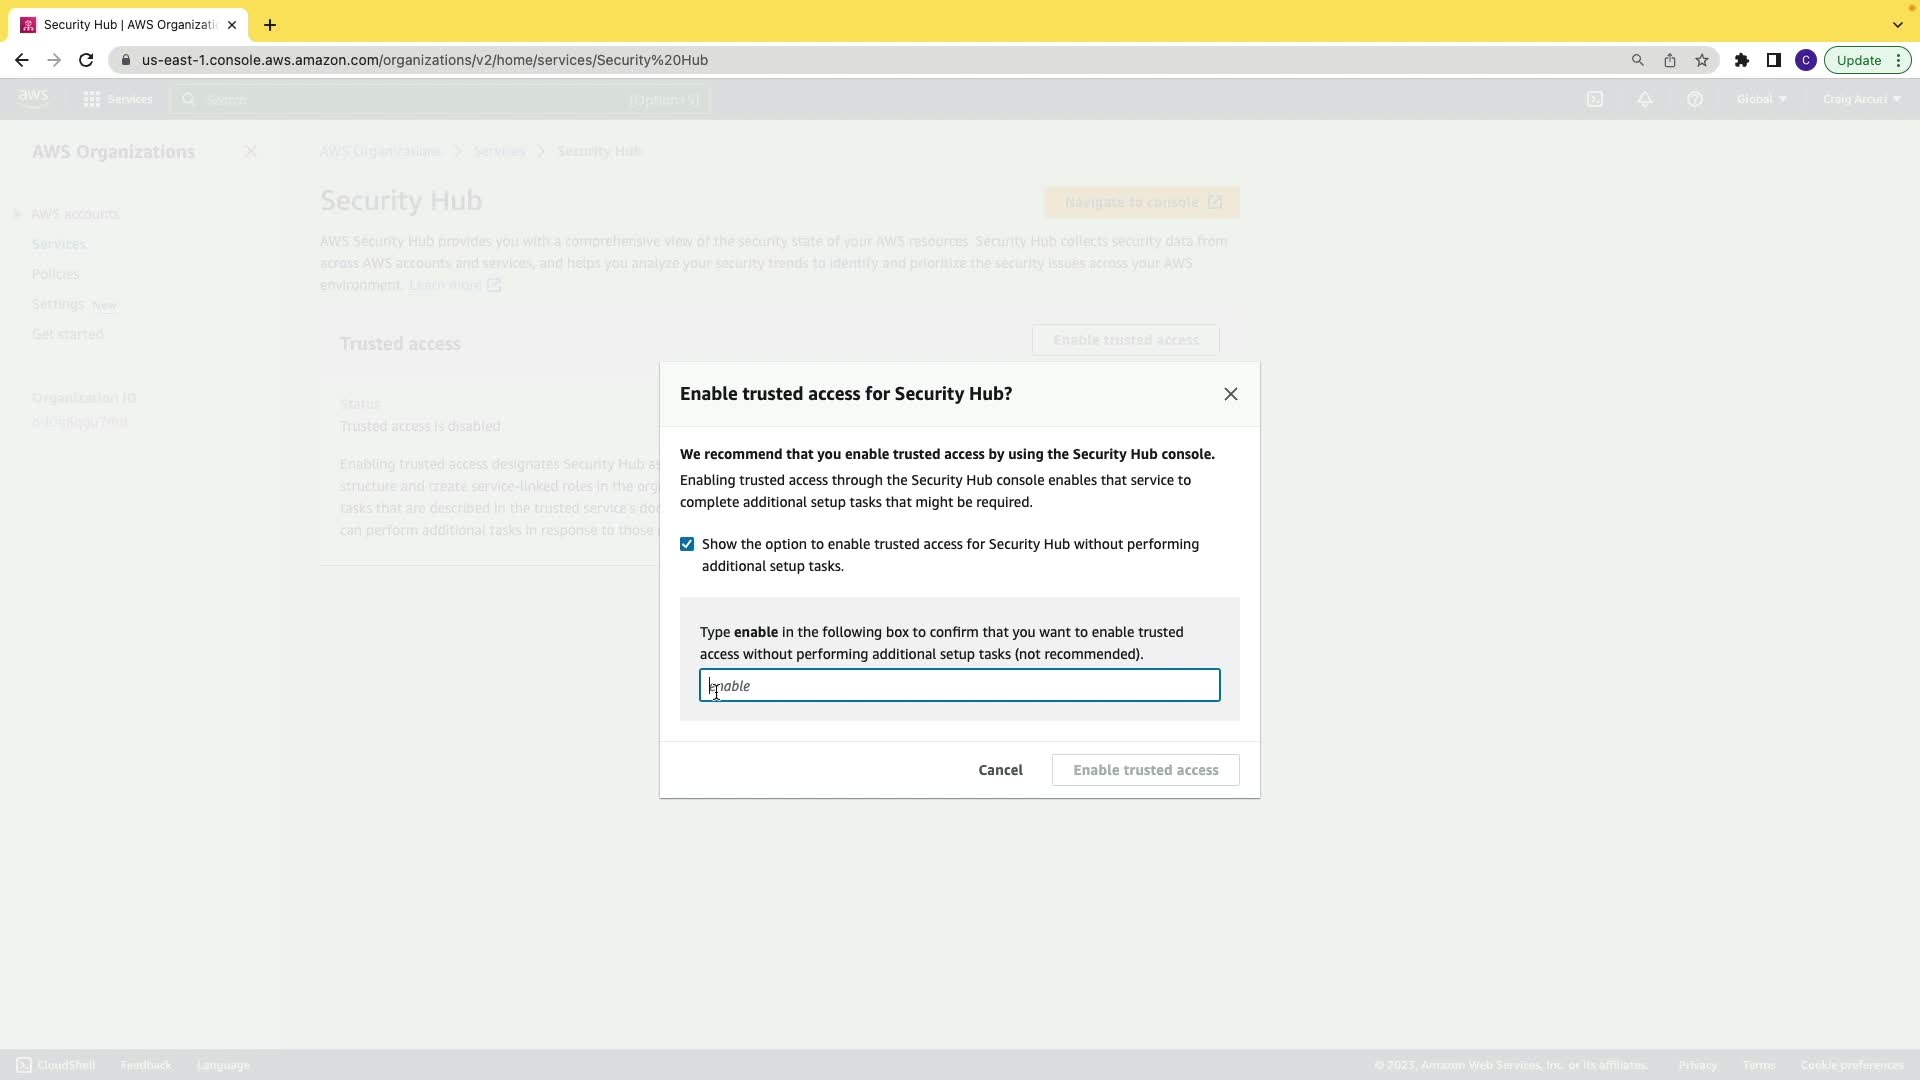Go back in browser history
This screenshot has height=1080, width=1920.
pos(22,60)
